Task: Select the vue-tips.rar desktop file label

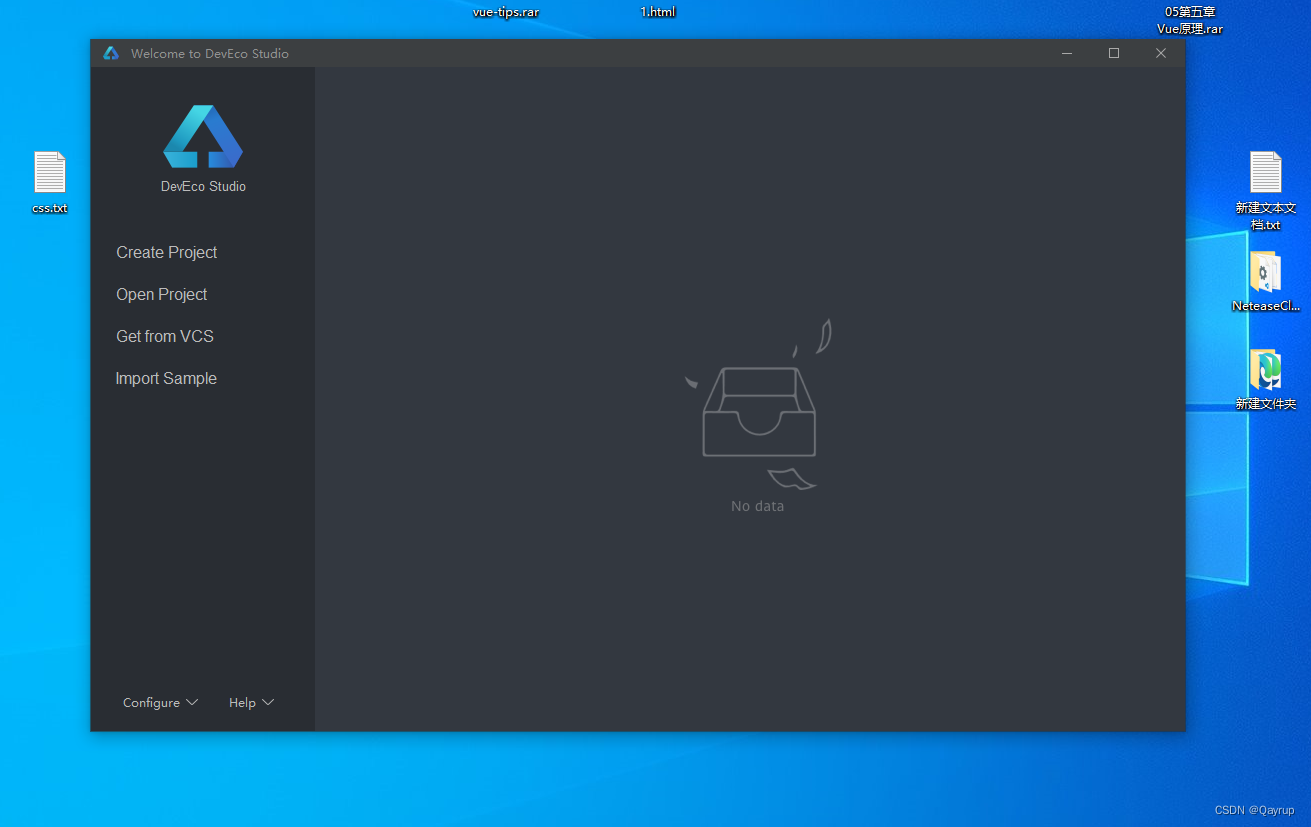Action: [506, 12]
